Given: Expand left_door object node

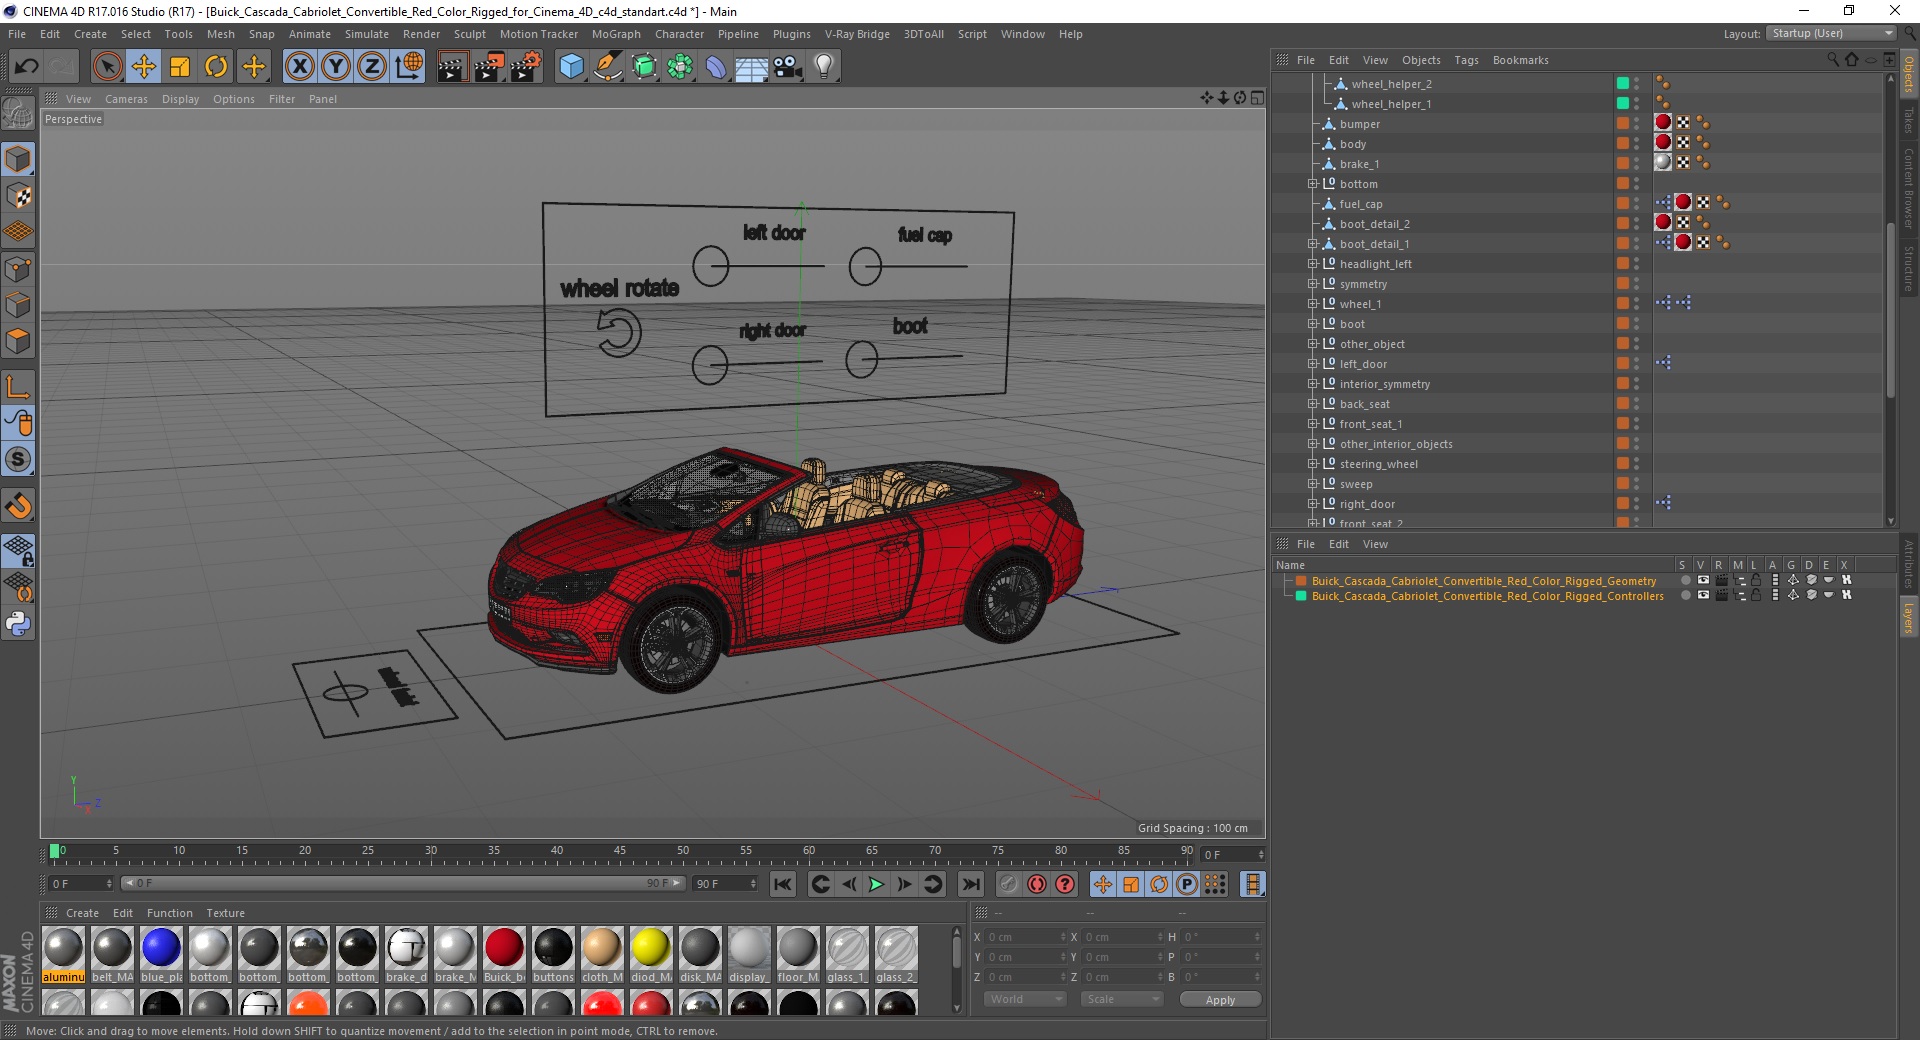Looking at the screenshot, I should pyautogui.click(x=1313, y=364).
